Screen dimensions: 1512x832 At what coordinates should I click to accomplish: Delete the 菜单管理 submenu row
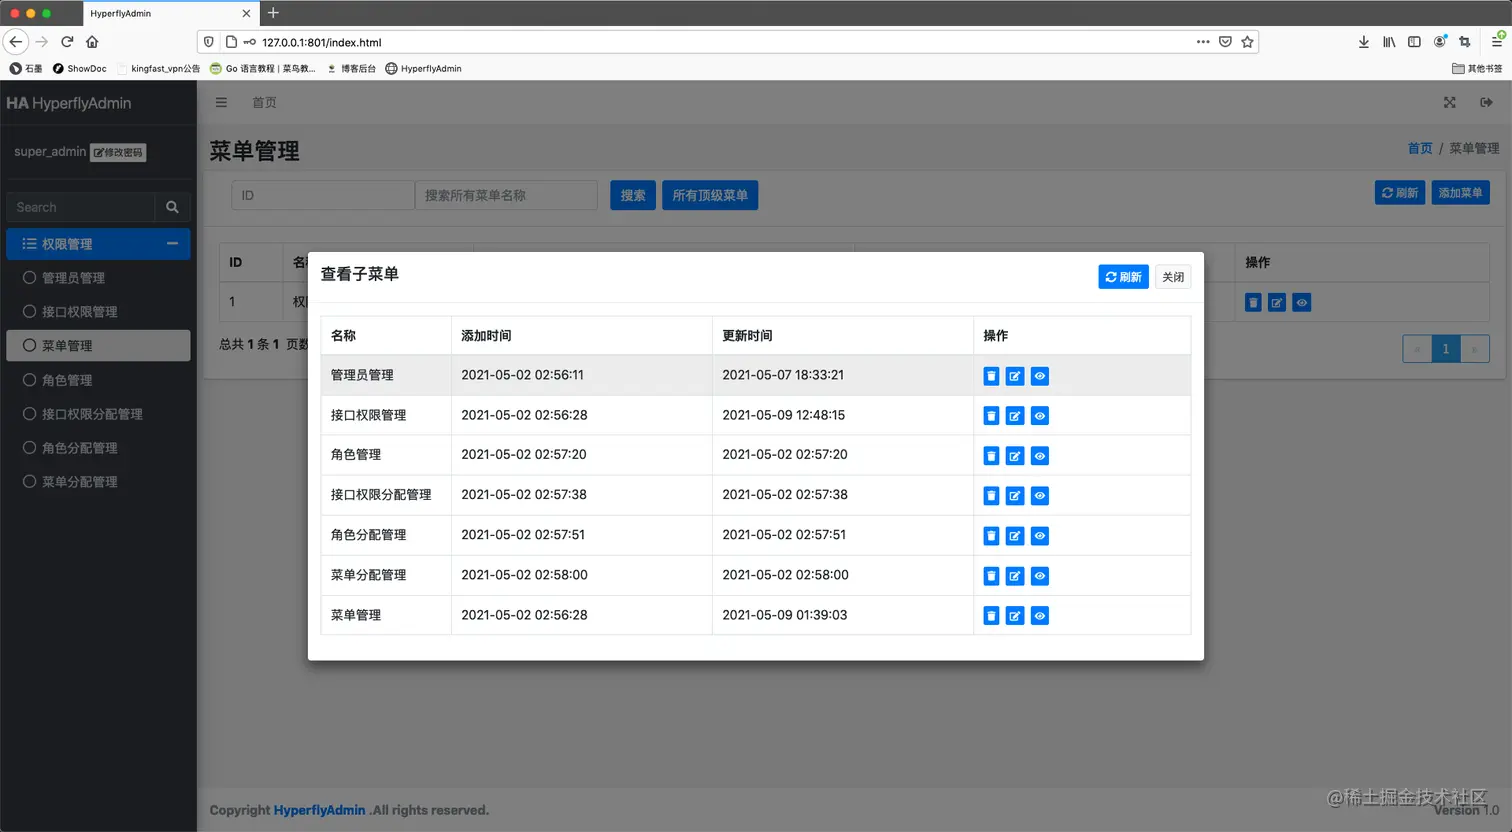coord(991,616)
